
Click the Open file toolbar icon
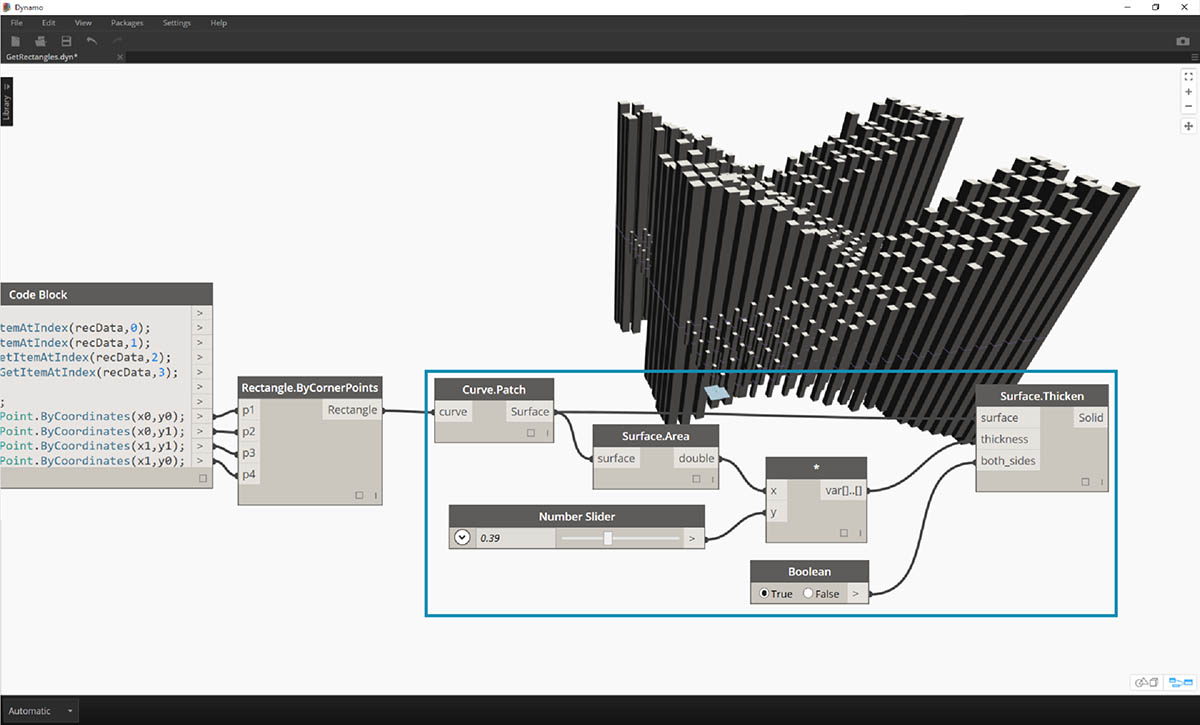click(x=41, y=41)
